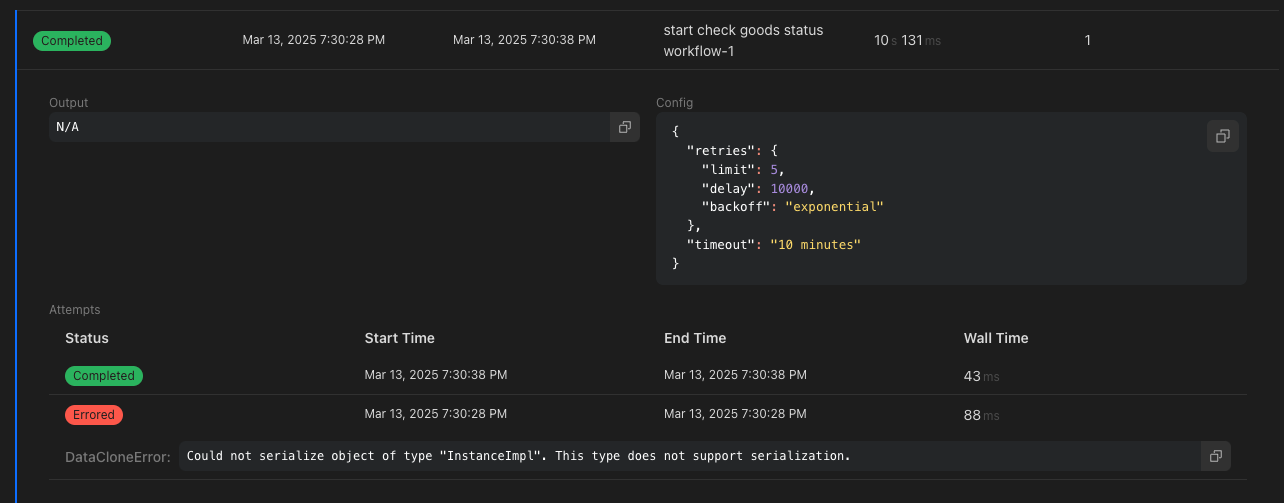Click the DataCloneError message field
The width and height of the screenshot is (1284, 503).
click(x=688, y=456)
